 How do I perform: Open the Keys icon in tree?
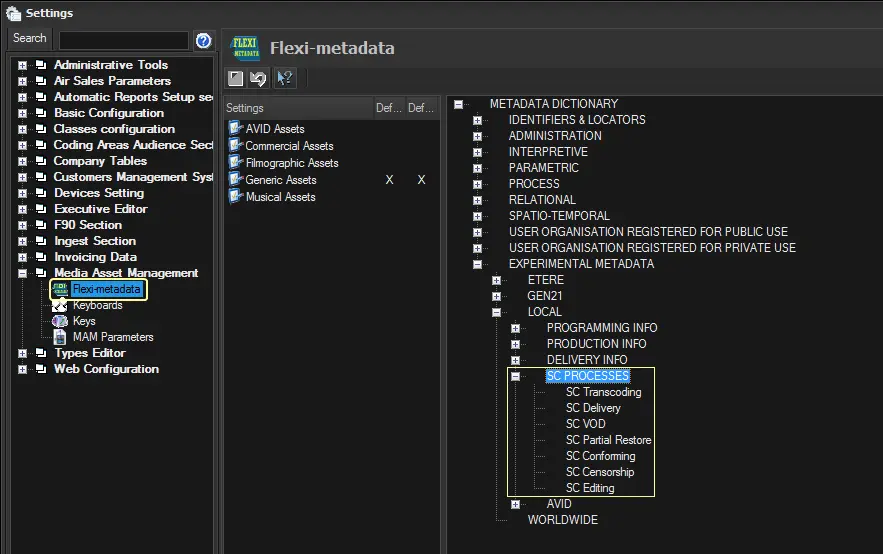[60, 321]
